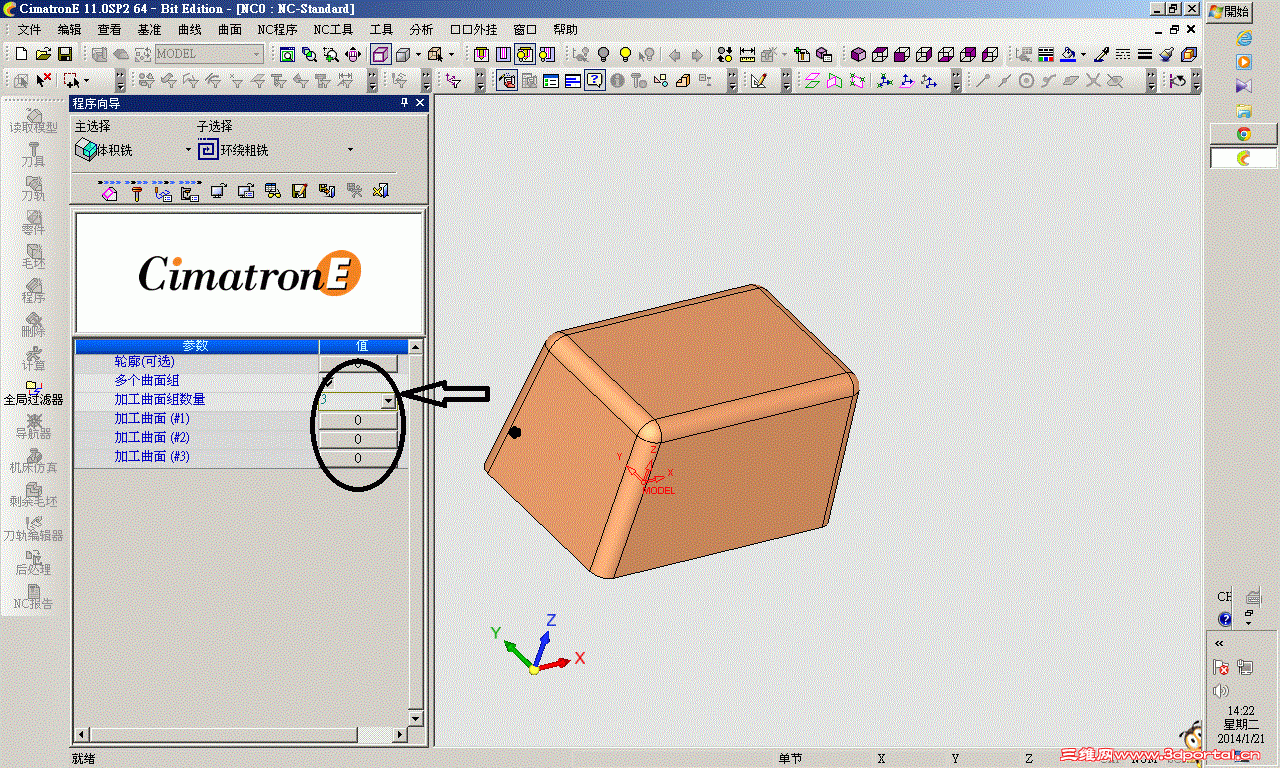Click 后处理 in the left sidebar
The width and height of the screenshot is (1280, 768).
pos(34,563)
